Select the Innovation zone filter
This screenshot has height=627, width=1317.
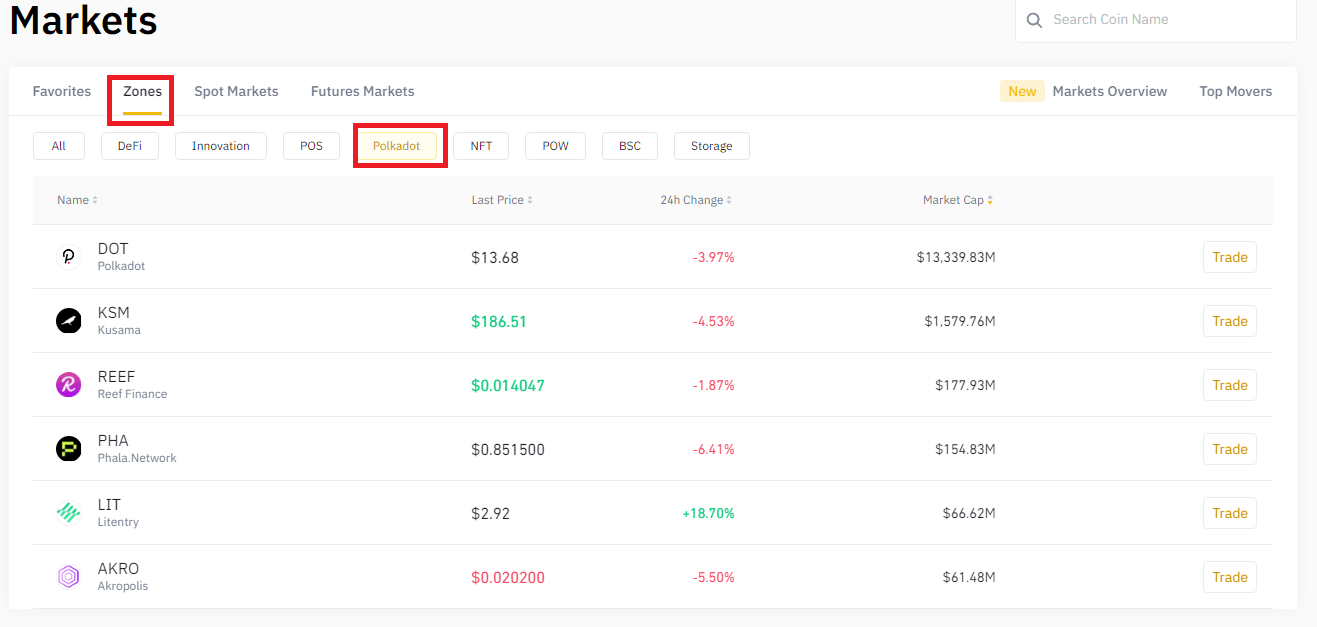(x=221, y=146)
